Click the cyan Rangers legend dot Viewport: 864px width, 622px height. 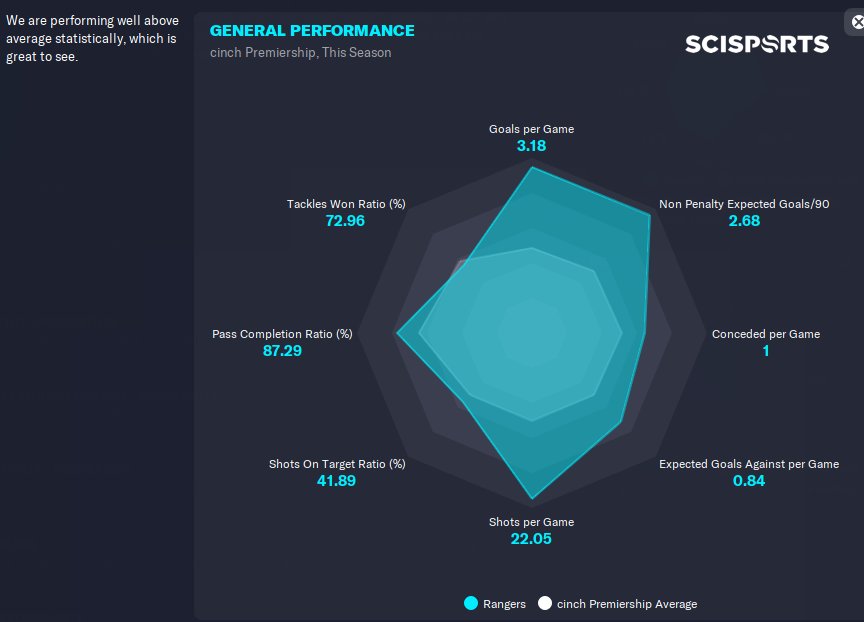[471, 603]
